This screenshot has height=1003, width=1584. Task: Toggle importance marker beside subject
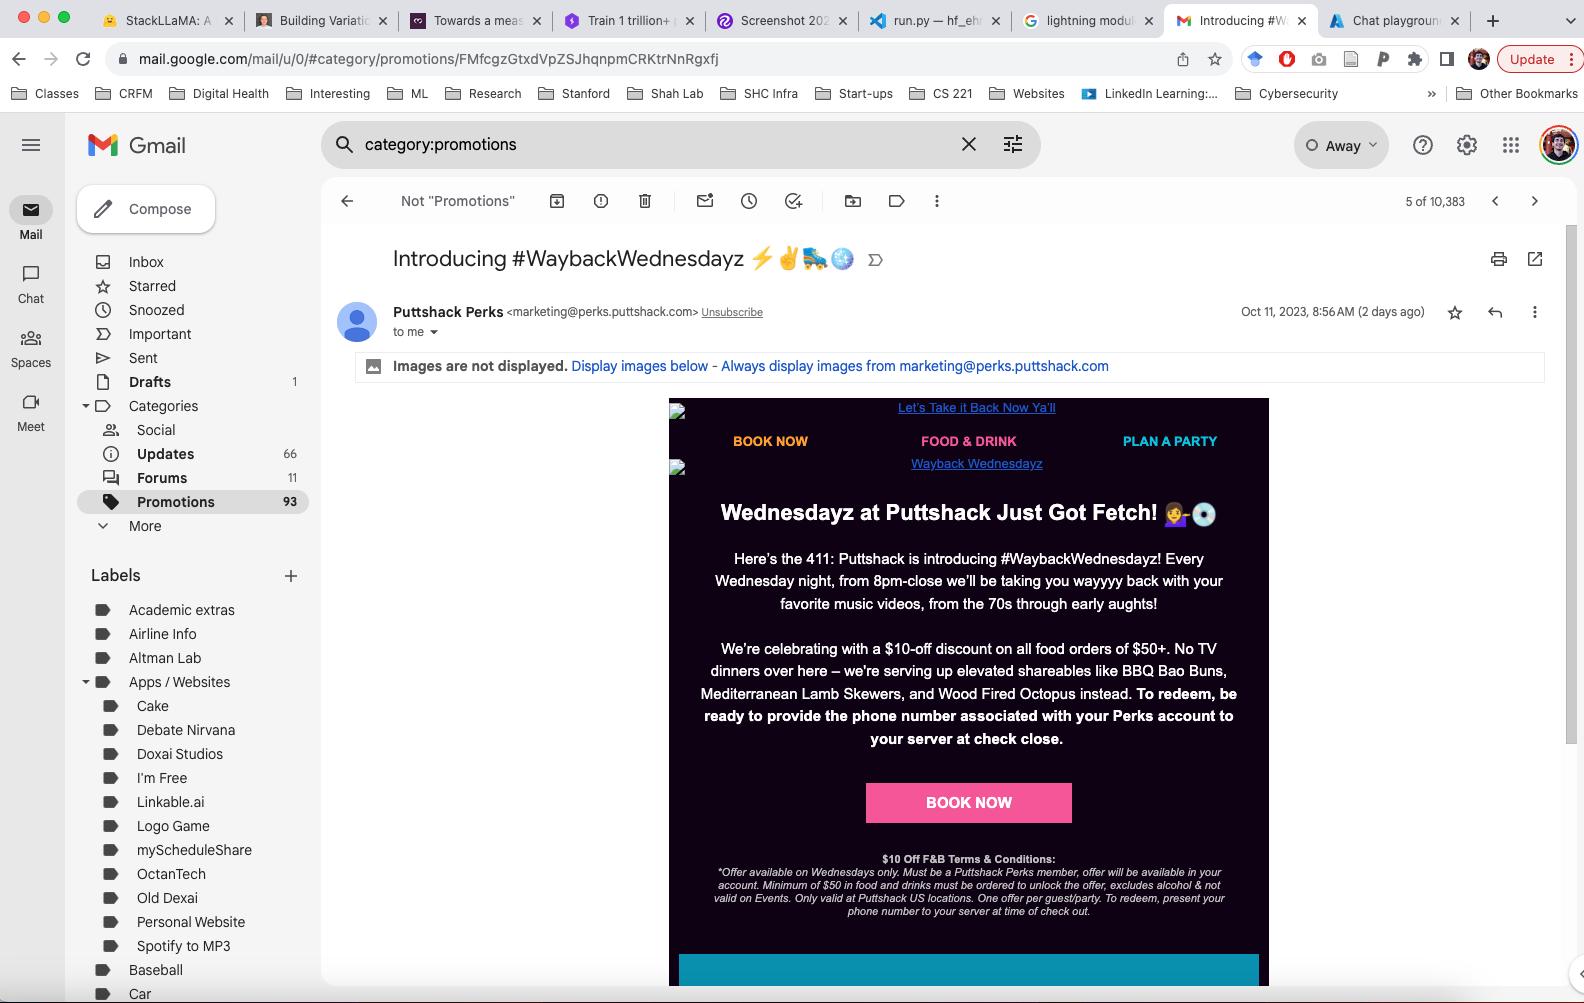(x=875, y=260)
